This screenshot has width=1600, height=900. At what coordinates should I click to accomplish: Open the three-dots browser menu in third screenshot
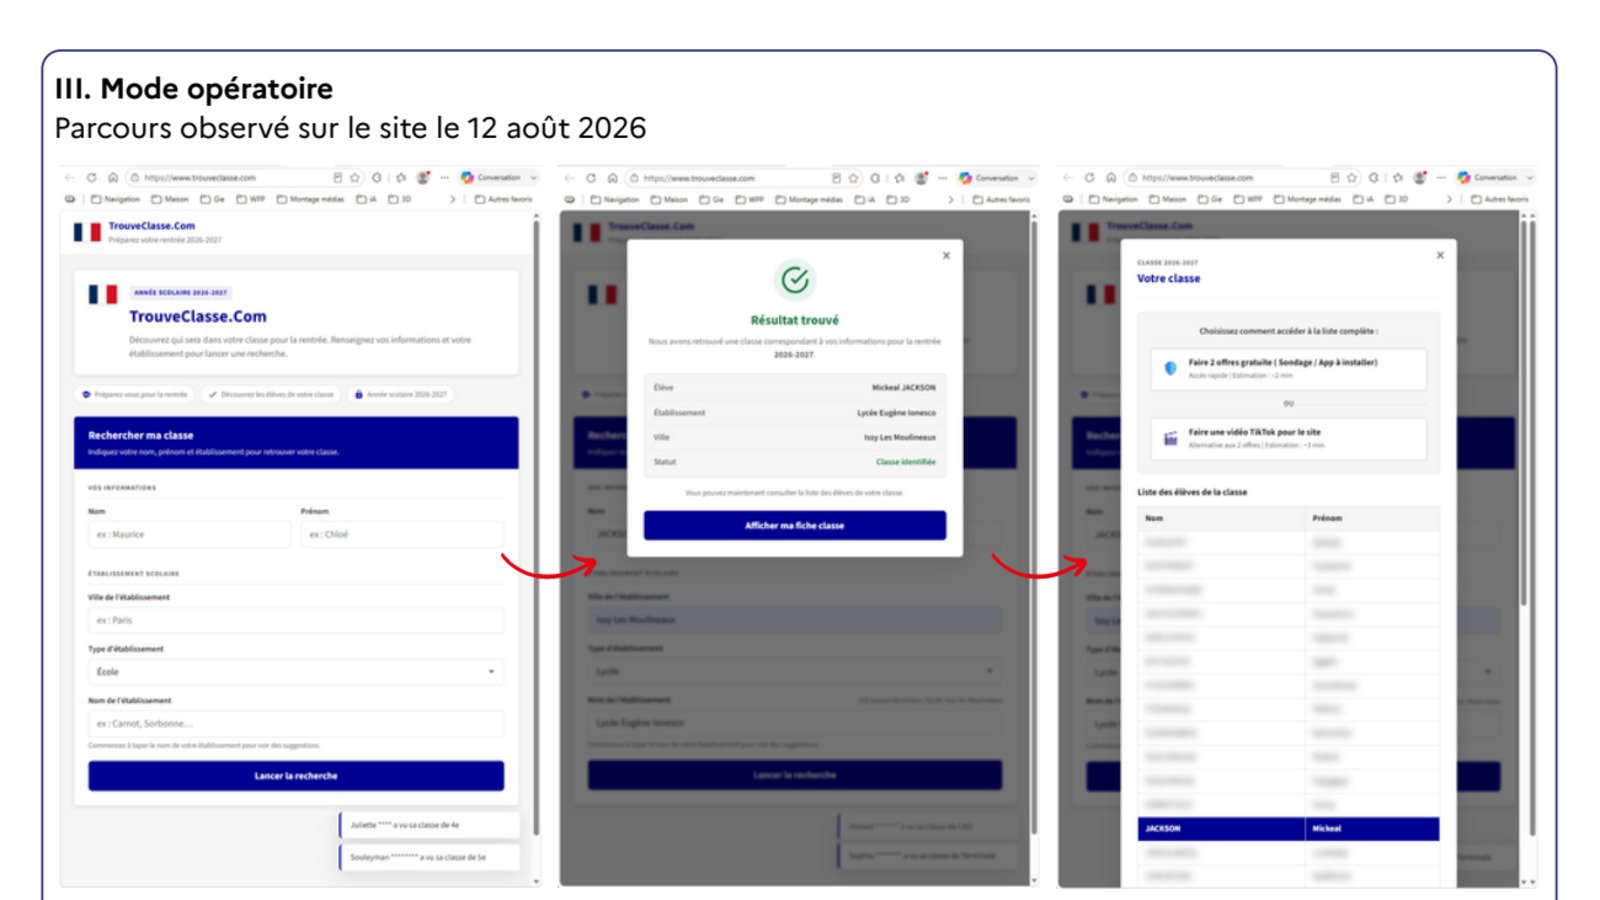pos(1441,178)
